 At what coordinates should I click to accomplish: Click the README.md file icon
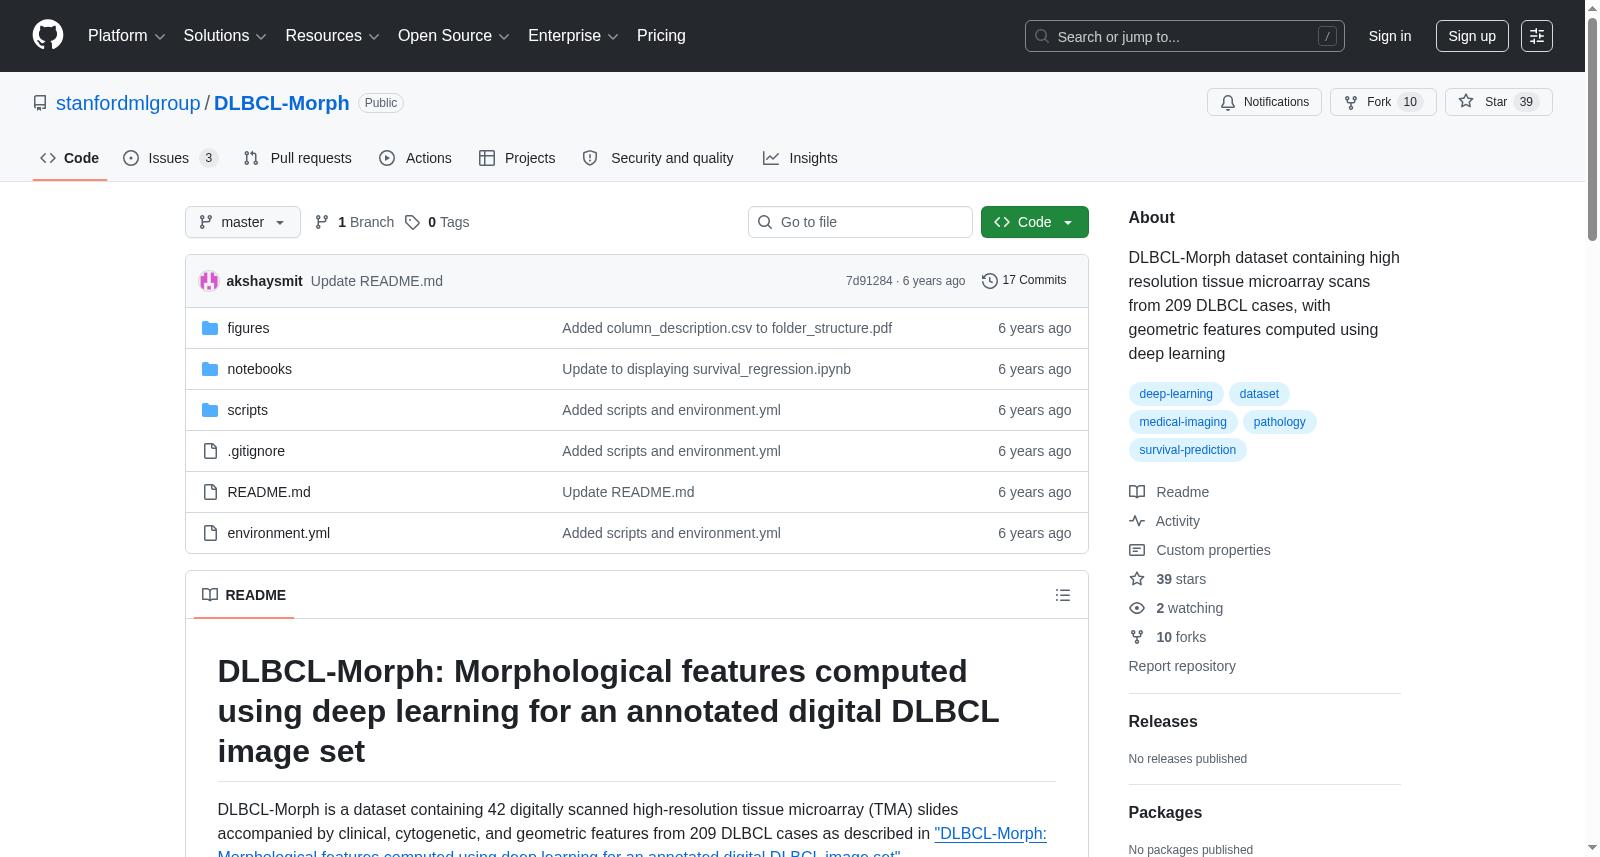pos(210,492)
